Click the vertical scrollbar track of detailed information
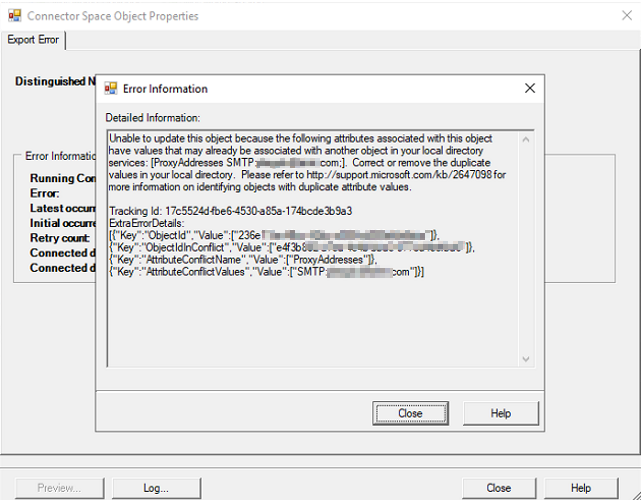The height and width of the screenshot is (500, 641). pos(526,250)
